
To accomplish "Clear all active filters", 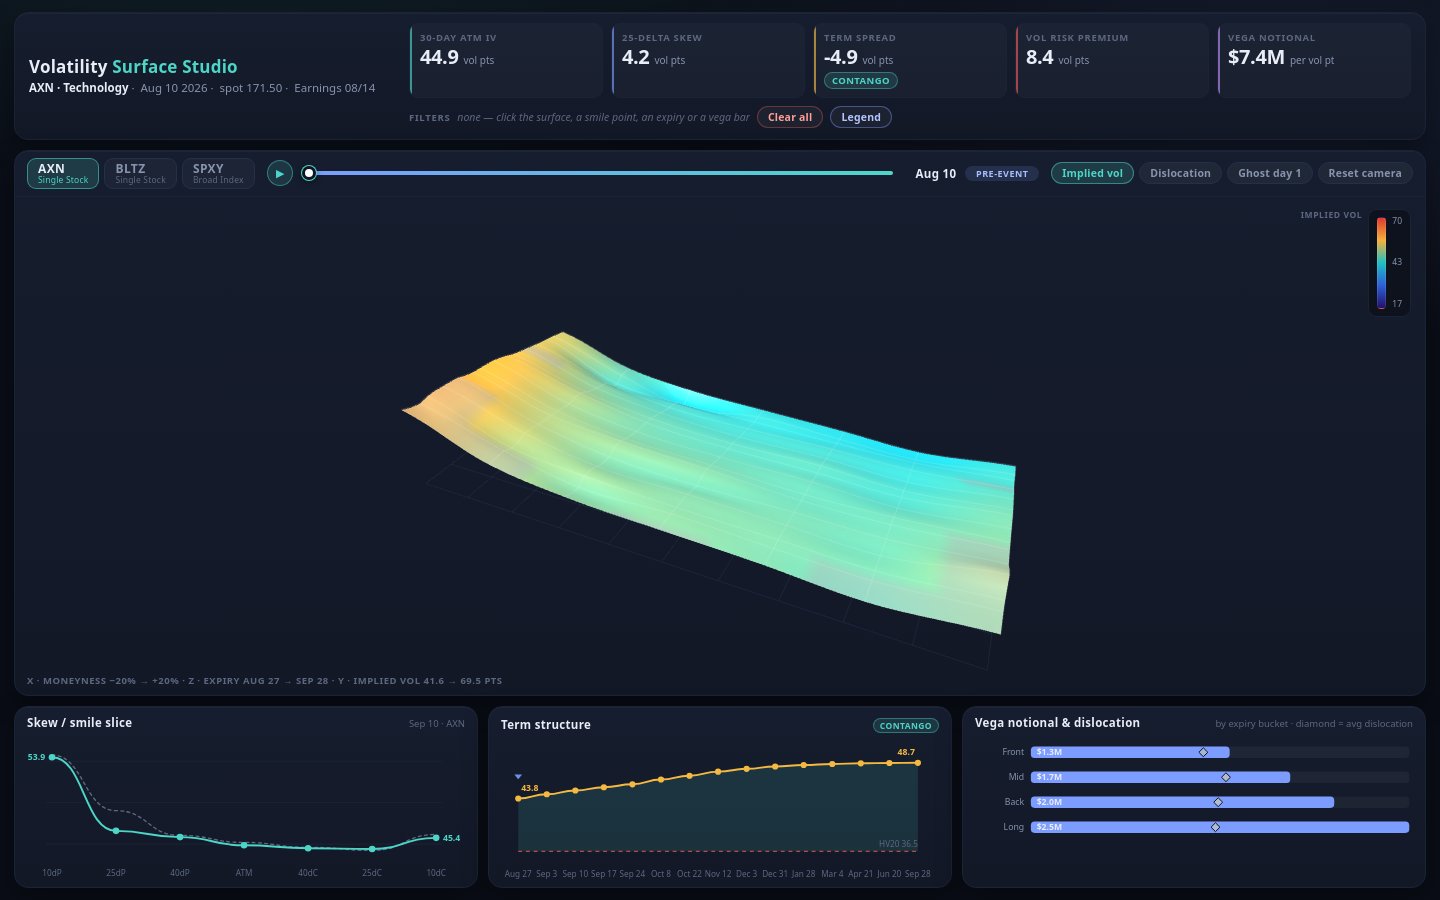I will (790, 117).
